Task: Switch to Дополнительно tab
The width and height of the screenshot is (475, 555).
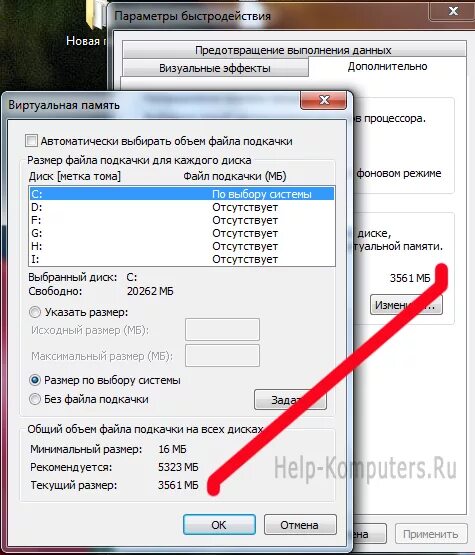Action: (387, 67)
